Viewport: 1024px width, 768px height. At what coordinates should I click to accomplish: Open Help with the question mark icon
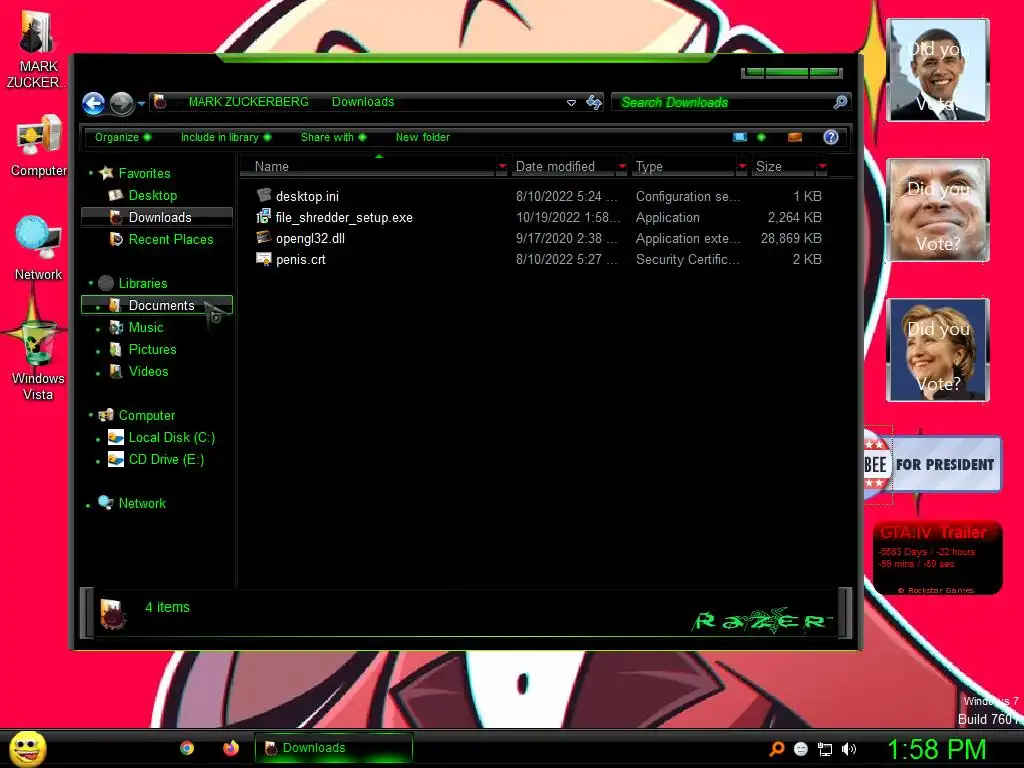pos(831,137)
